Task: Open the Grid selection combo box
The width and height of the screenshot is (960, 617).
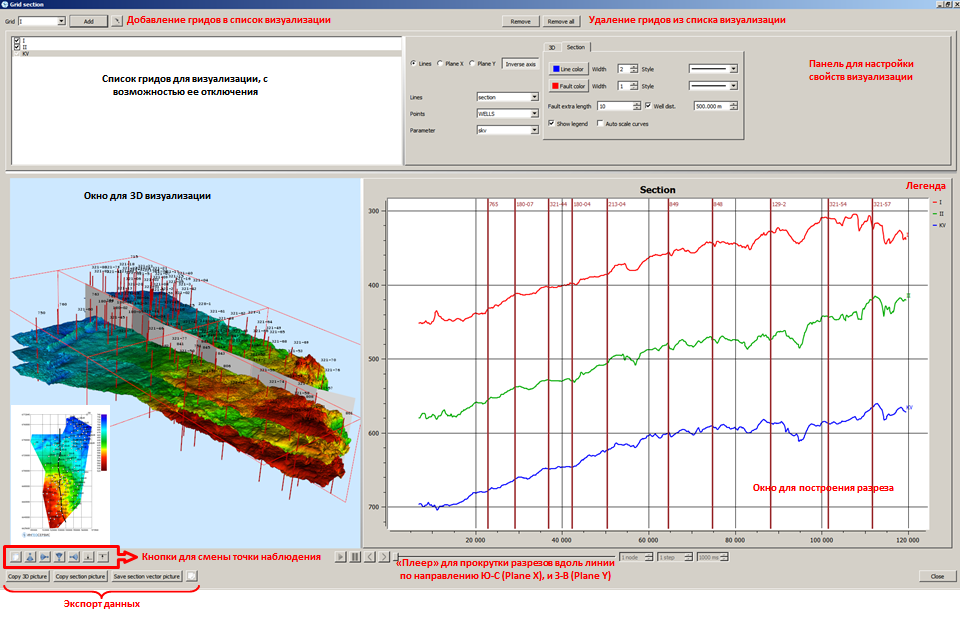Action: point(42,20)
